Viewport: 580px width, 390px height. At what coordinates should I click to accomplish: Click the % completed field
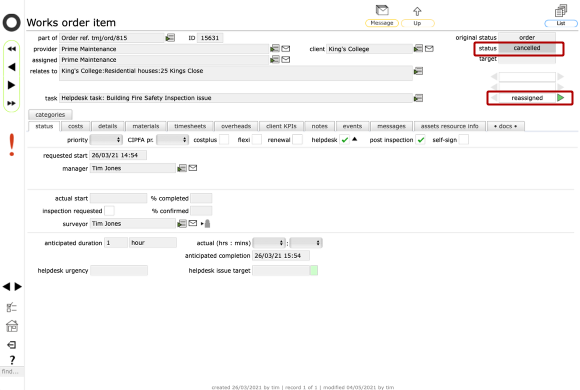coord(201,198)
